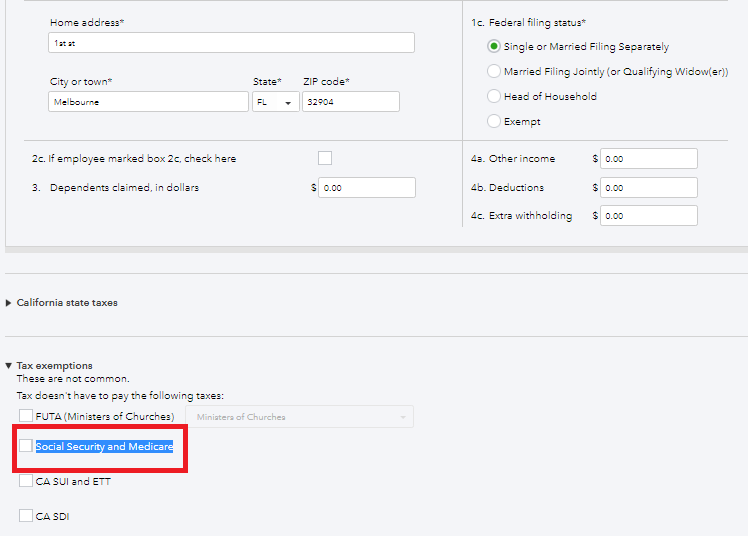Viewport: 748px width, 536px height.
Task: Enable FUTA (Ministers of Churches) exemption
Action: 26,416
